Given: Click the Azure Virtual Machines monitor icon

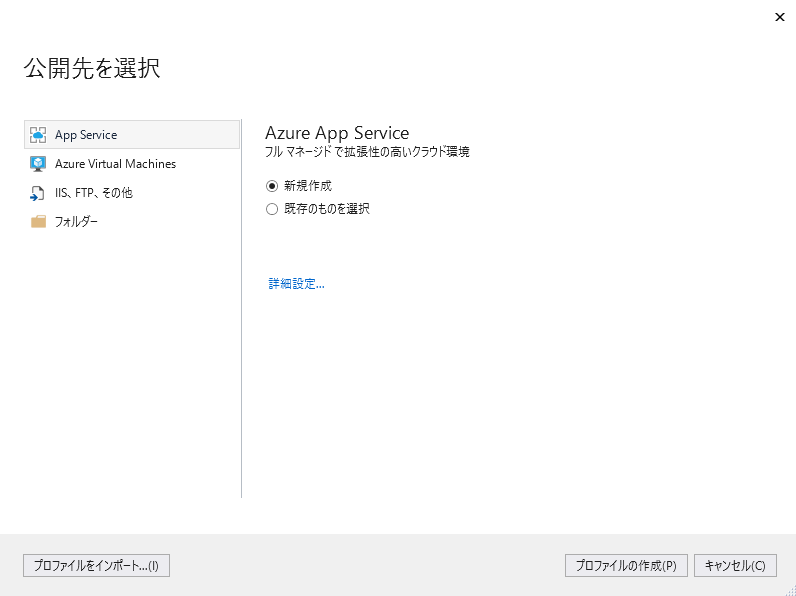Looking at the screenshot, I should point(38,164).
